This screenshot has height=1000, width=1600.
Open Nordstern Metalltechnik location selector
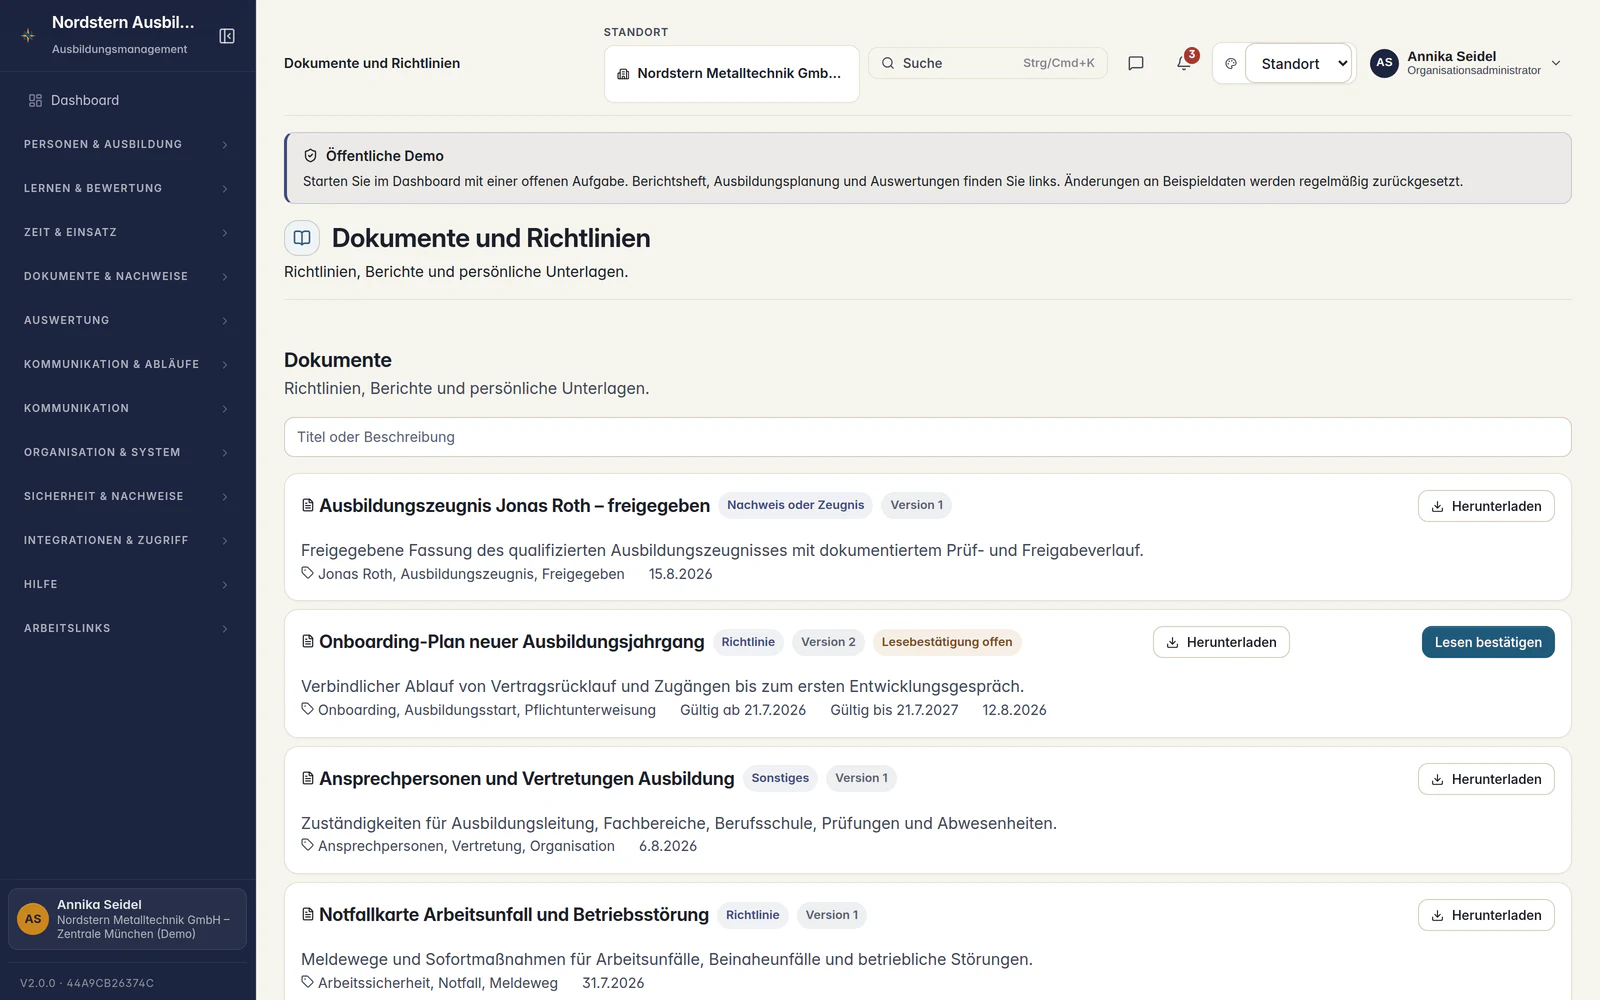(732, 74)
